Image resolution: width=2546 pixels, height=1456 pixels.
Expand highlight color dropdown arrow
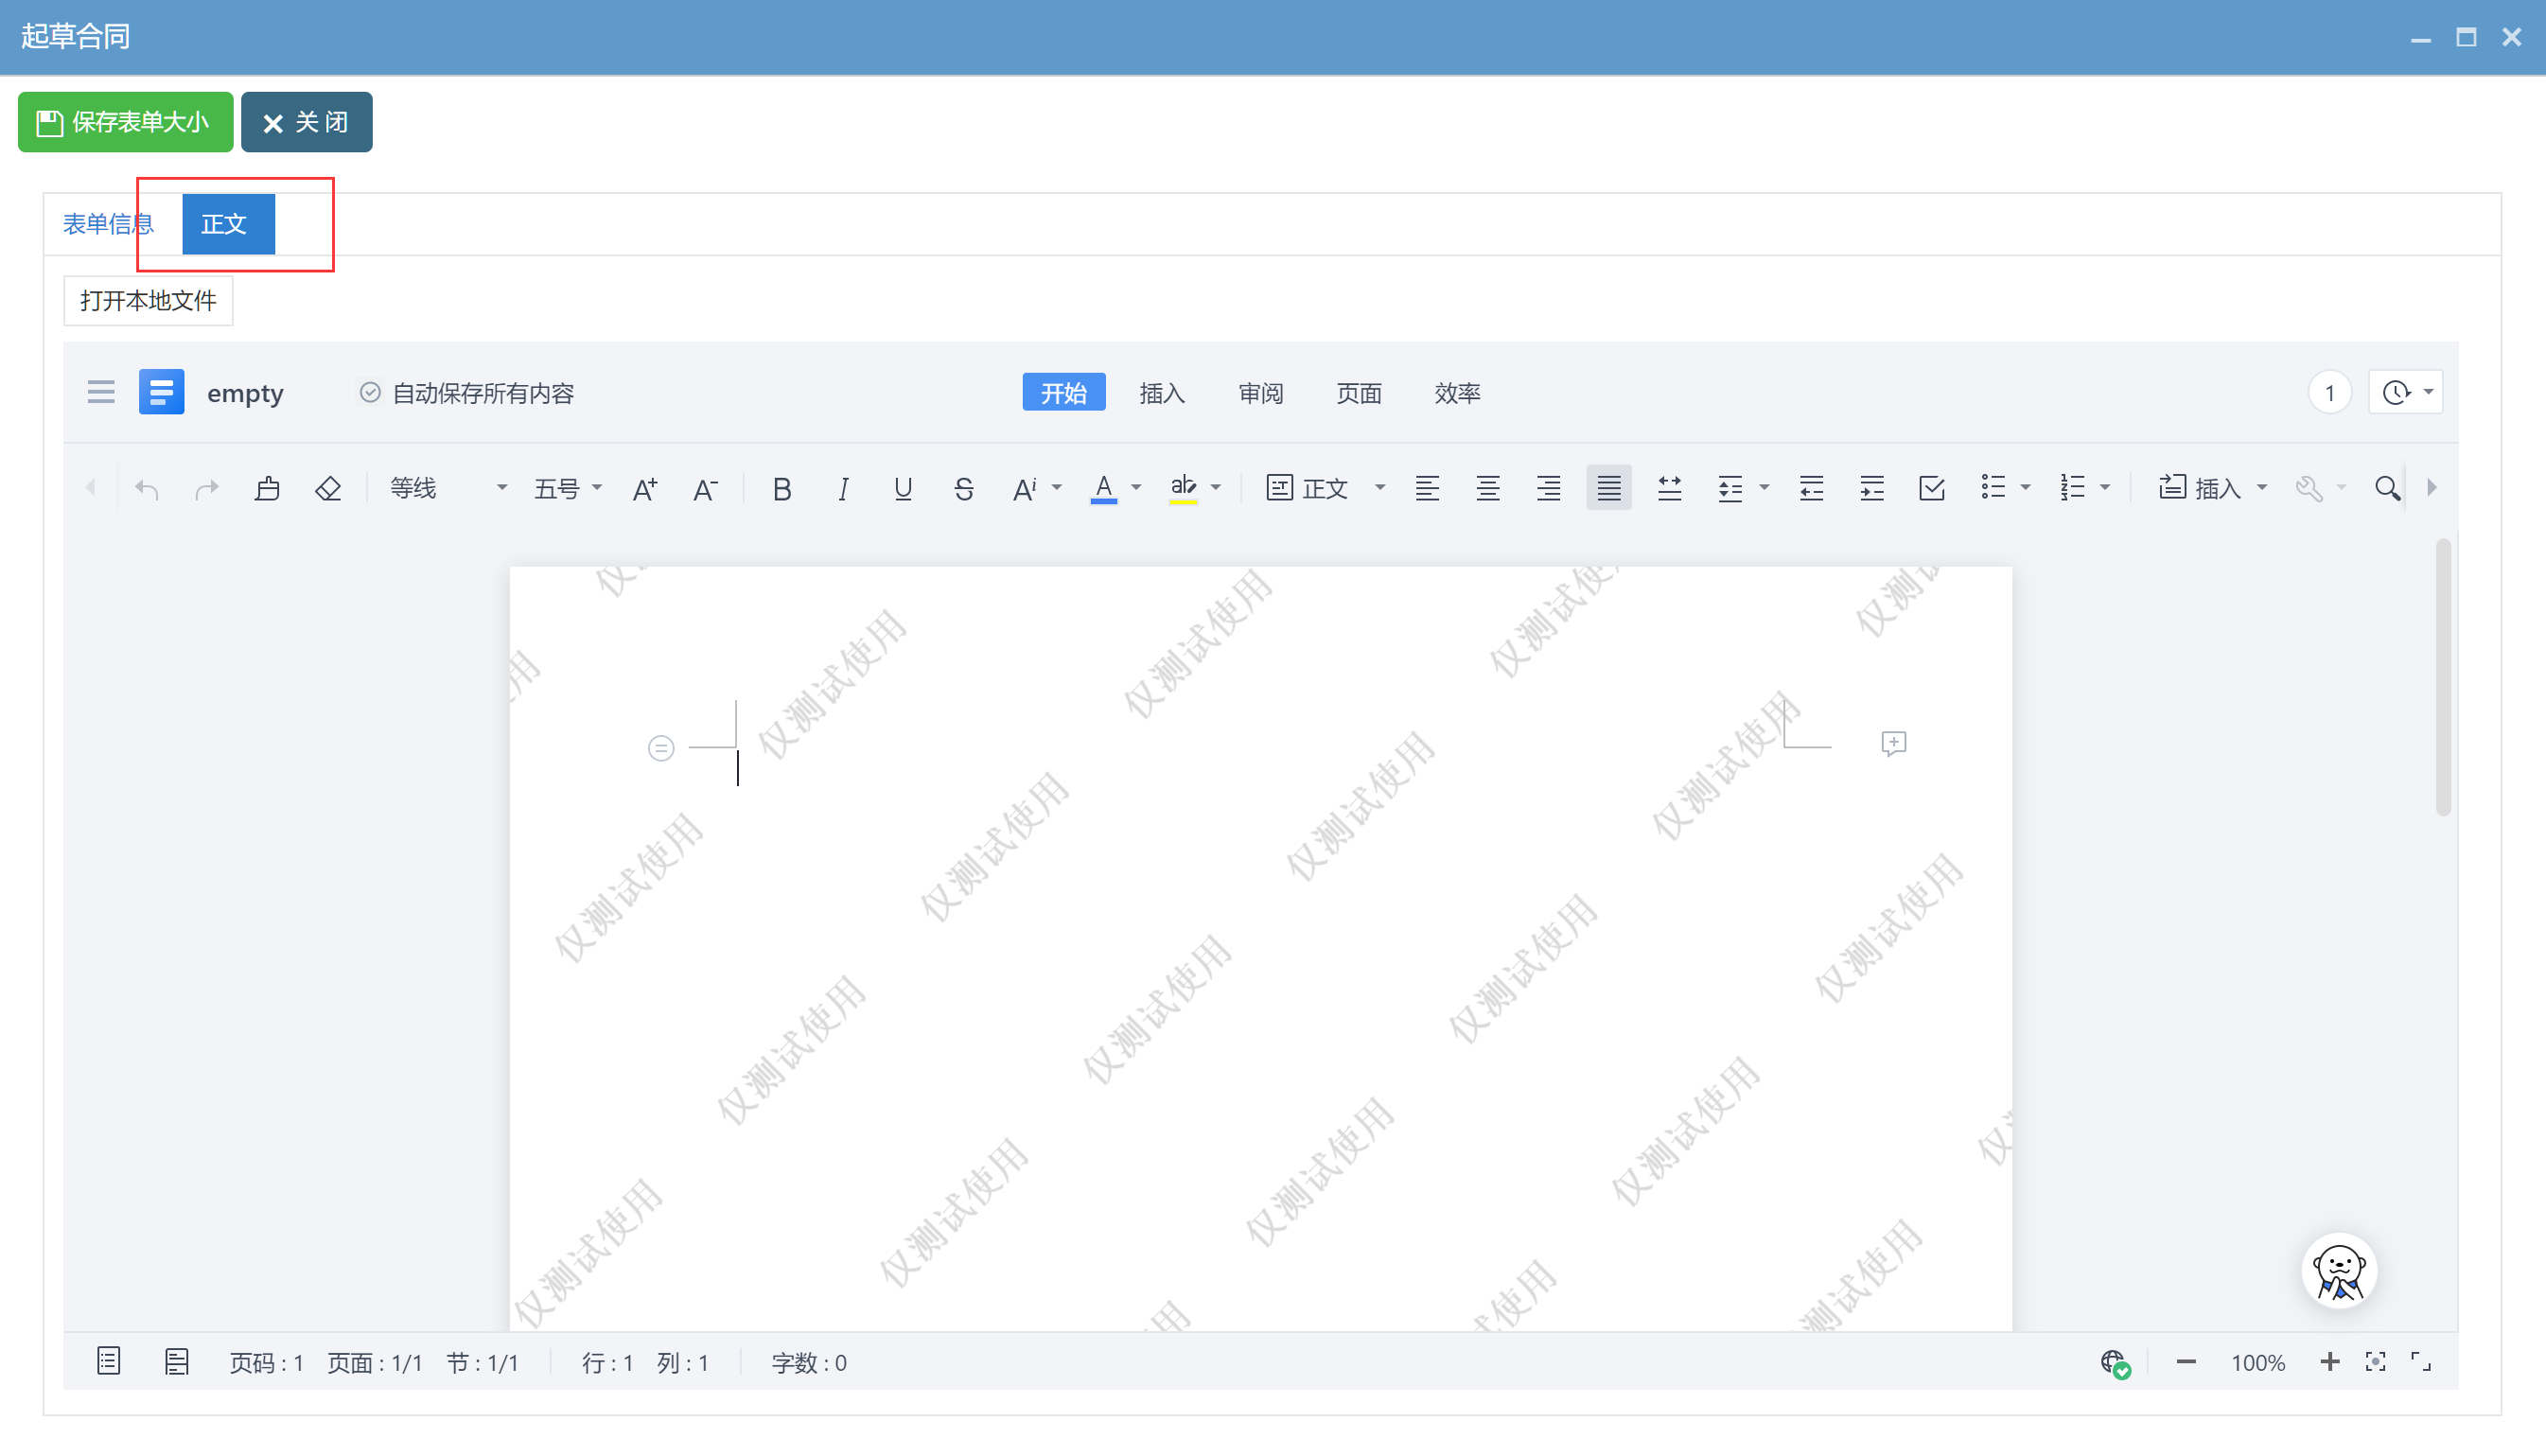(1216, 488)
